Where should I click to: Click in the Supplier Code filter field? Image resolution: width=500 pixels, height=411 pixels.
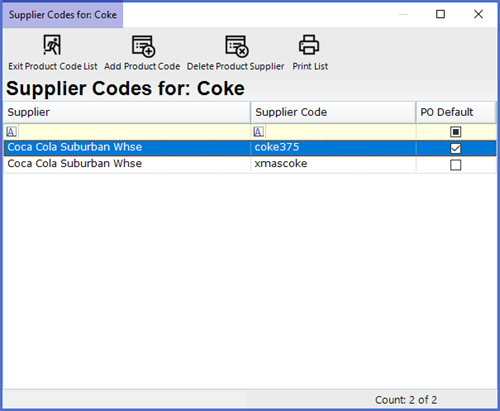pyautogui.click(x=340, y=132)
